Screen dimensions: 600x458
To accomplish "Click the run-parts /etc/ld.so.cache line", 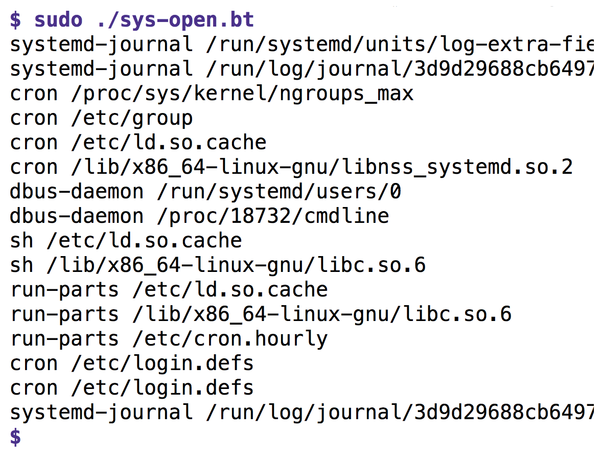I will 169,290.
